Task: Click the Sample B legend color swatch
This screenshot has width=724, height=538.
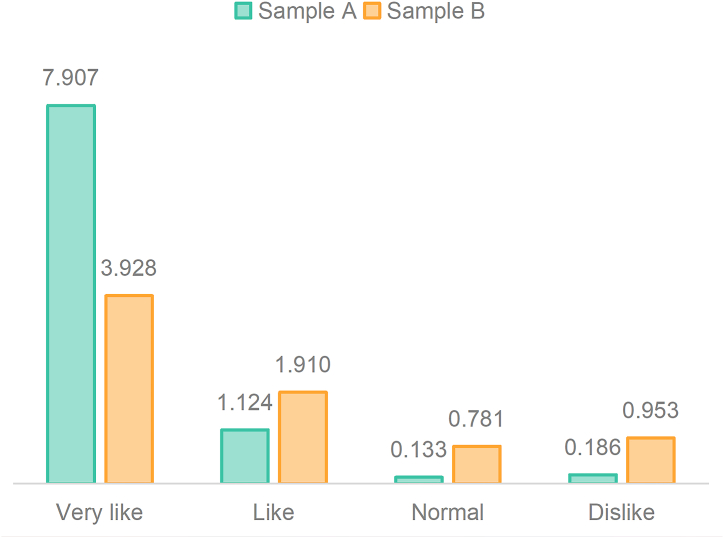Action: click(372, 12)
